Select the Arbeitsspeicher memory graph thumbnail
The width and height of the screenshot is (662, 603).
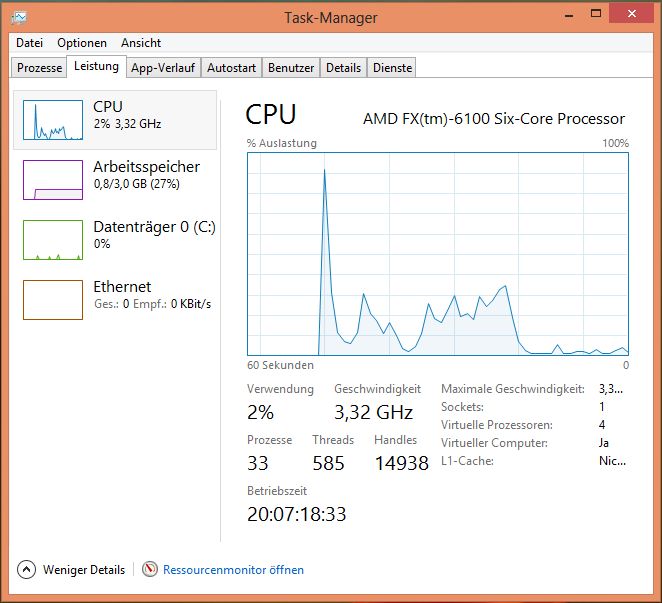coord(53,180)
